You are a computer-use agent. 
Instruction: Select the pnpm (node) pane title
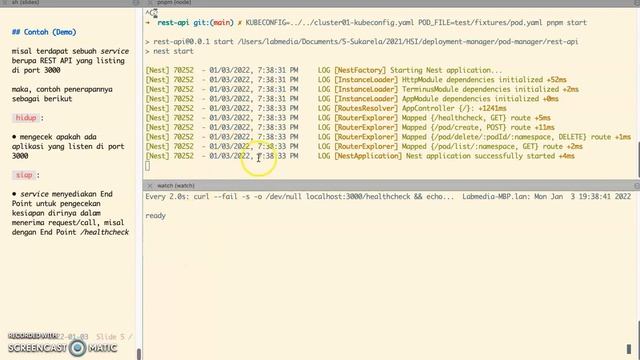click(174, 2)
